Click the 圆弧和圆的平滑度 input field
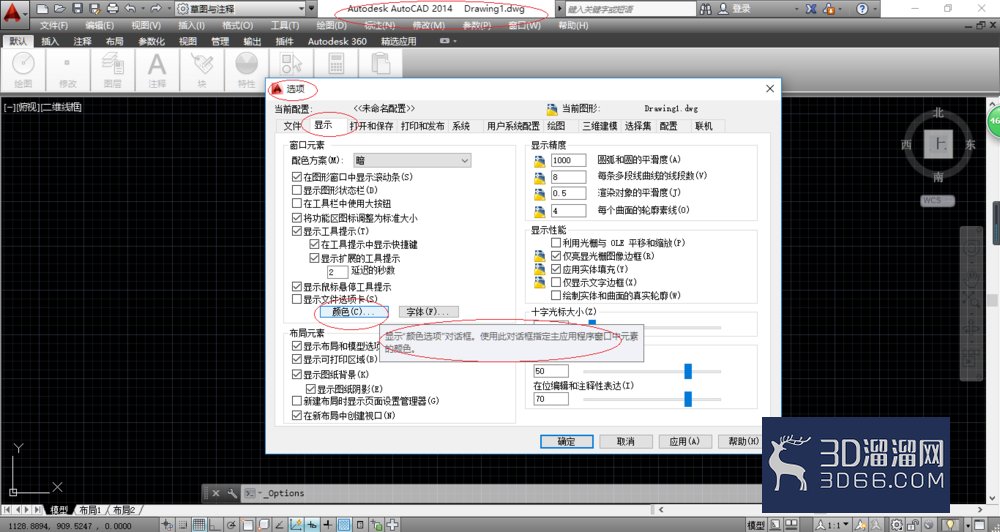The image size is (1000, 532). coord(568,160)
